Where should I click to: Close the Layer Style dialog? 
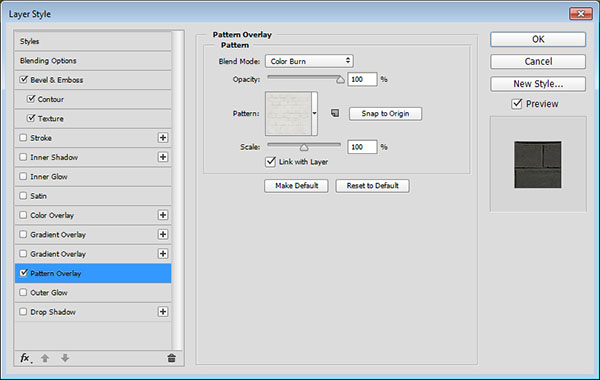581,14
